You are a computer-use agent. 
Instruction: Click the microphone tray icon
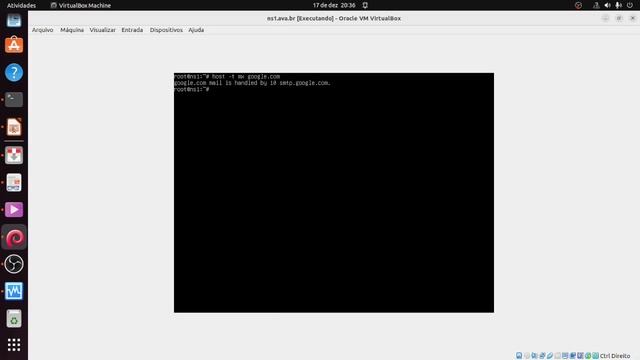pos(618,5)
